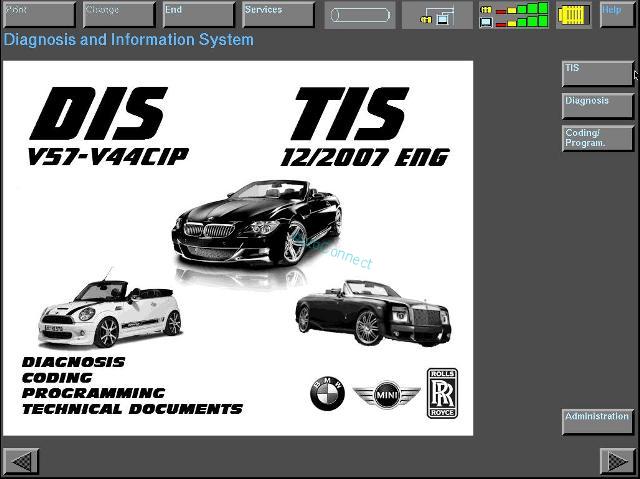The width and height of the screenshot is (640, 479).
Task: Click the large 'TIS' heading on the splash image
Action: (x=349, y=113)
